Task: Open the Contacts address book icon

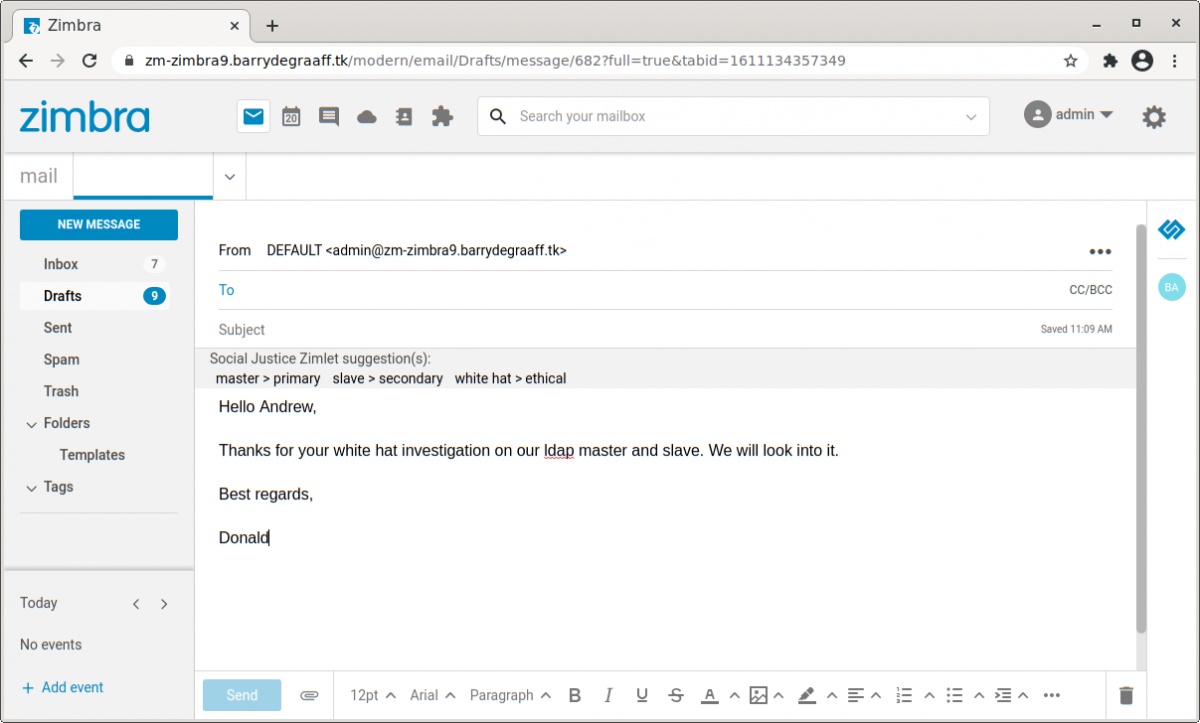Action: tap(404, 117)
